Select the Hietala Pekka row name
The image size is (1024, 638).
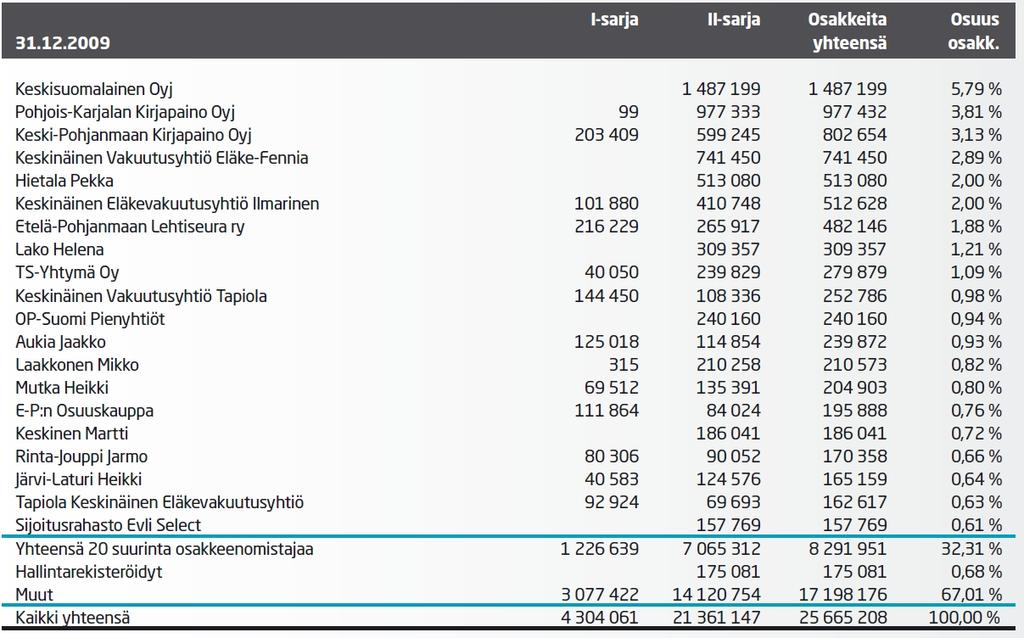[64, 181]
